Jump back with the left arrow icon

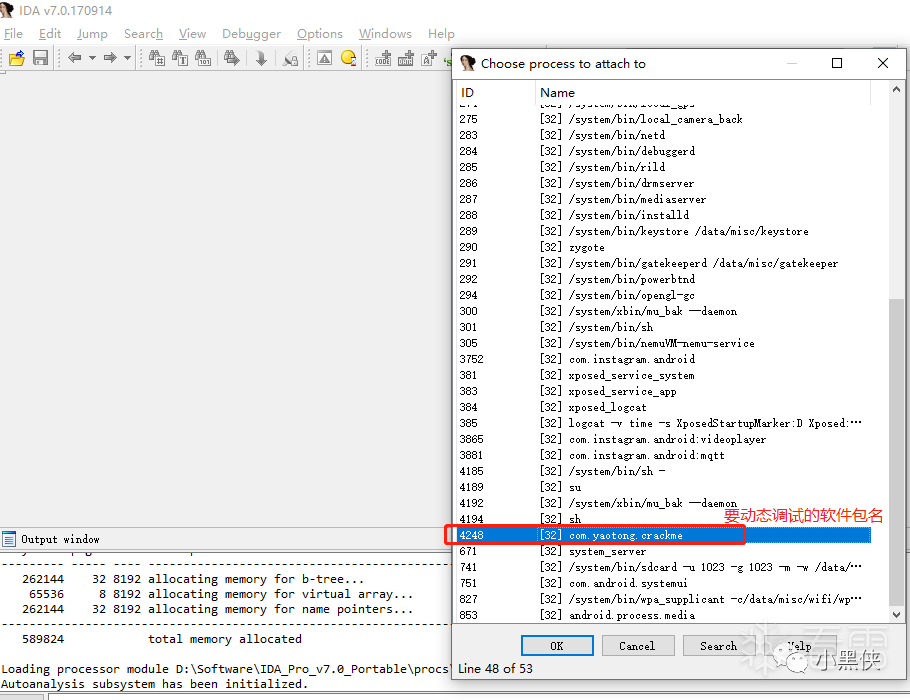click(74, 58)
